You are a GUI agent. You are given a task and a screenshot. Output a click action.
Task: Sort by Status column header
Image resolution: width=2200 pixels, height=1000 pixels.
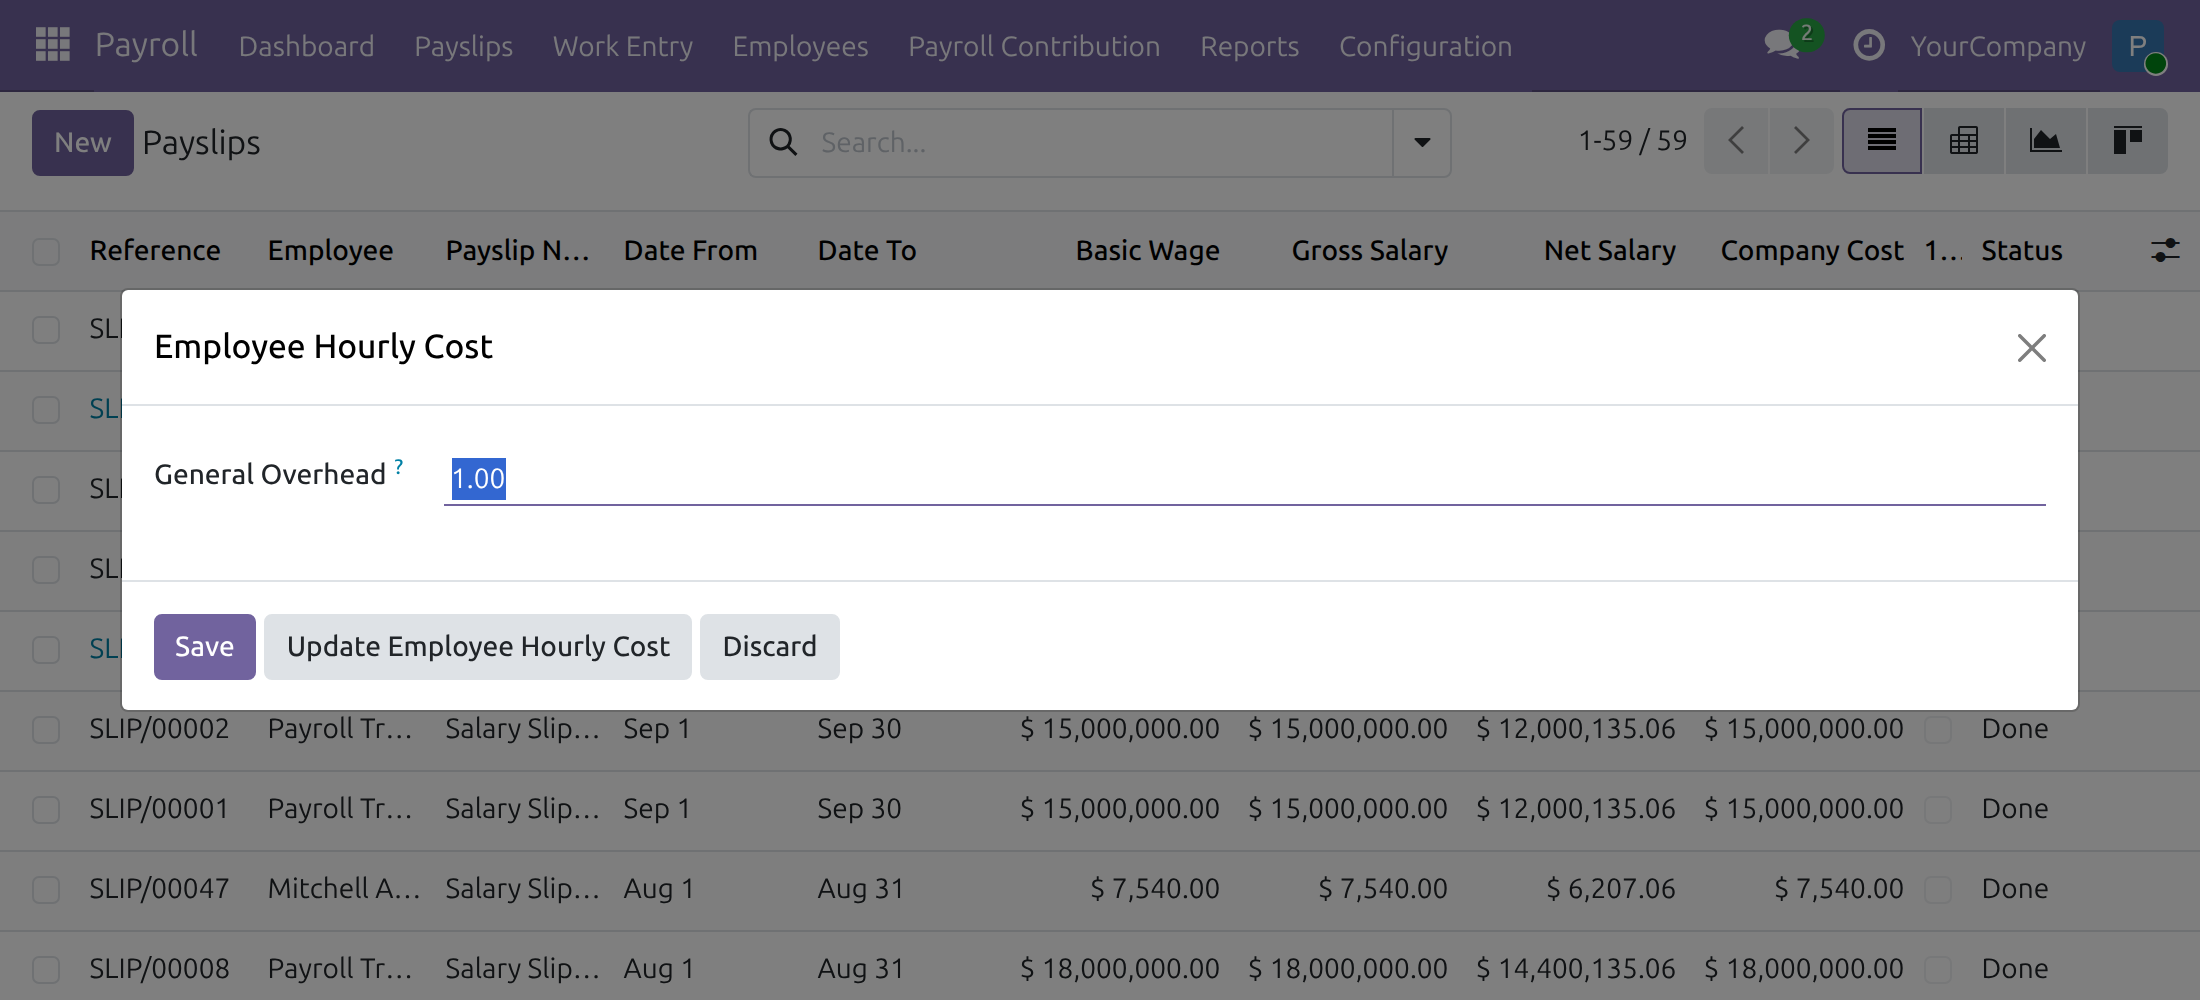point(2022,250)
